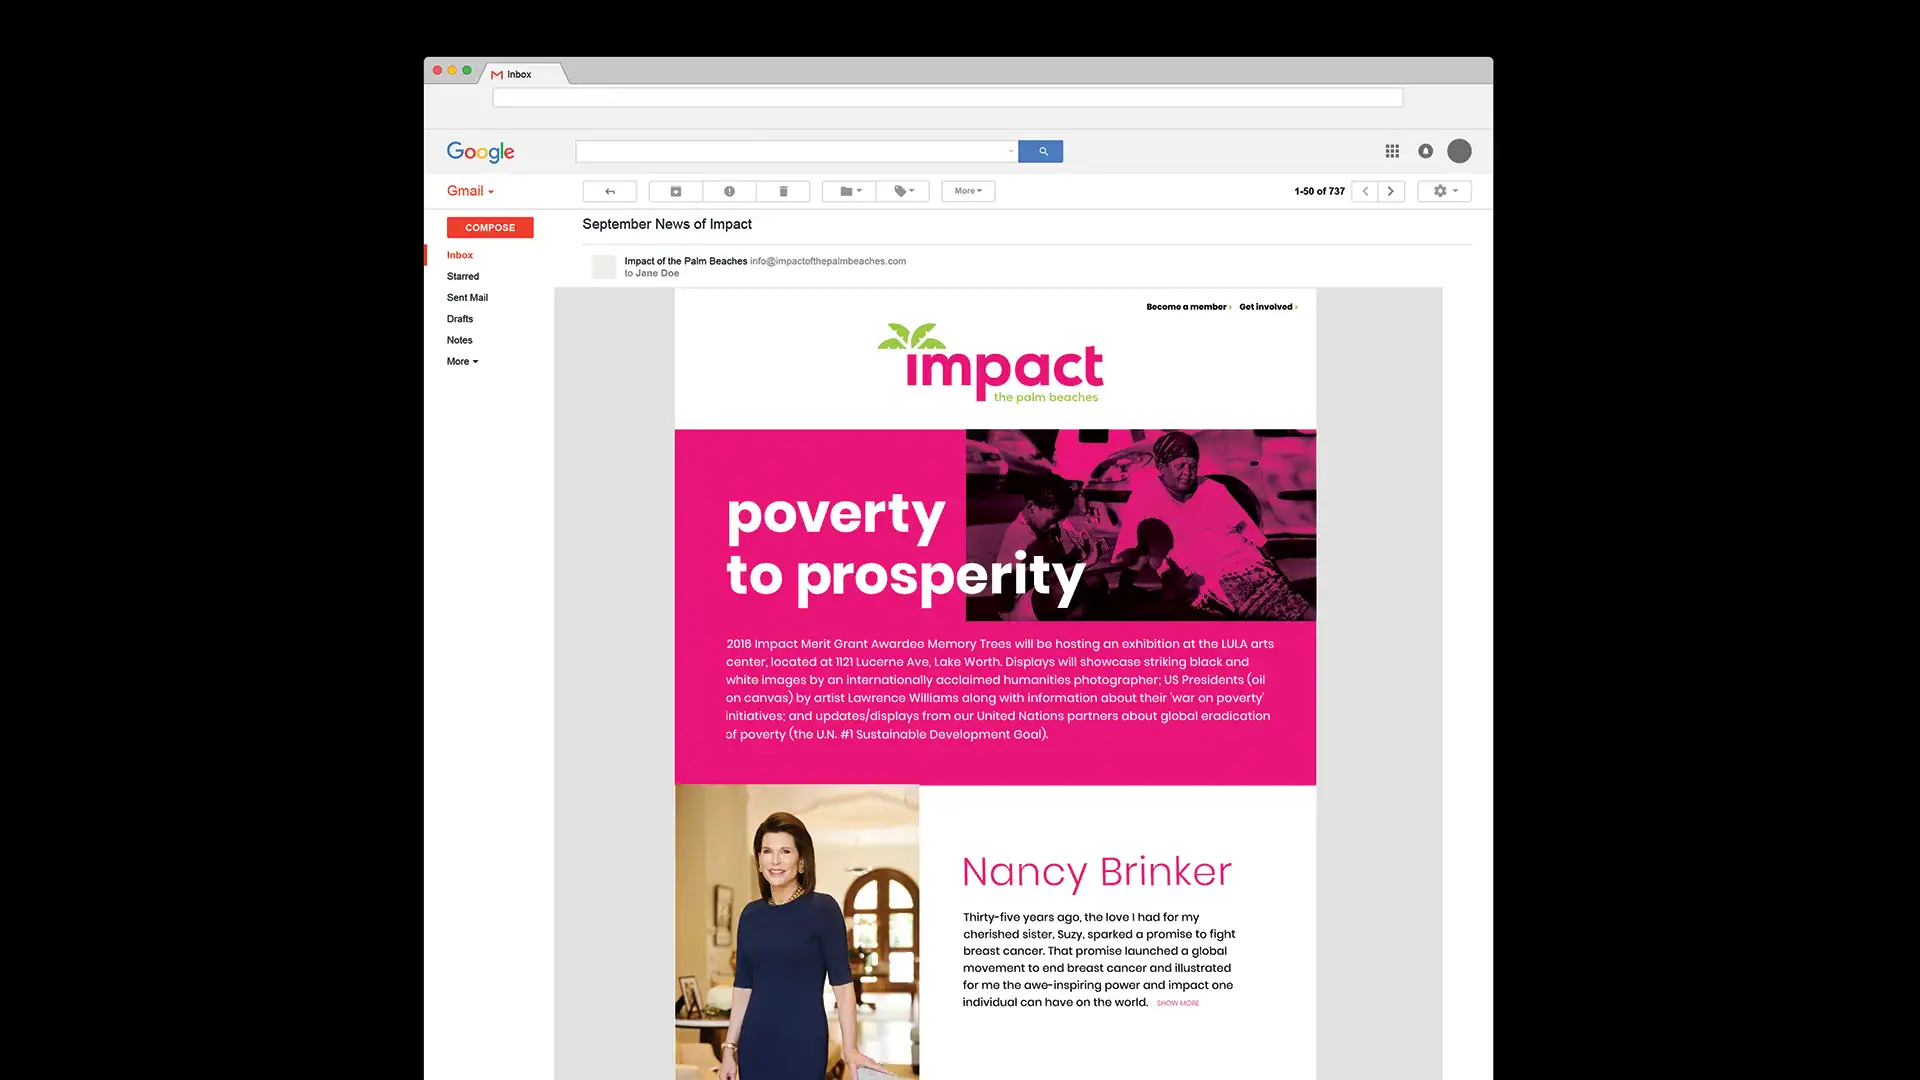The height and width of the screenshot is (1080, 1920).
Task: Delete the email with the trash icon
Action: coord(783,191)
